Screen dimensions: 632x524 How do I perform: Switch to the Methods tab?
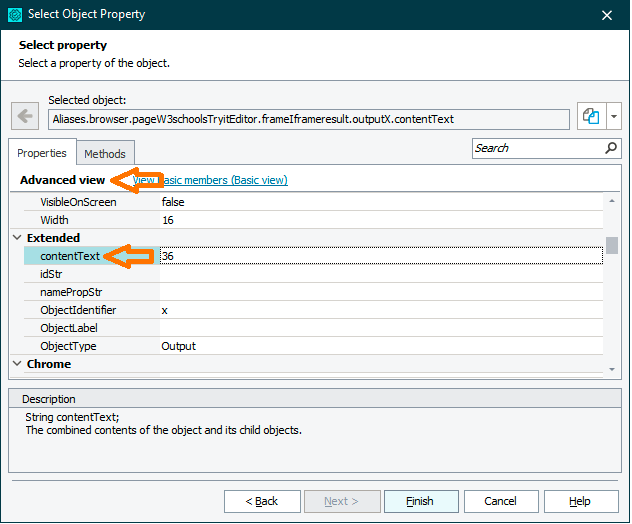click(x=105, y=154)
